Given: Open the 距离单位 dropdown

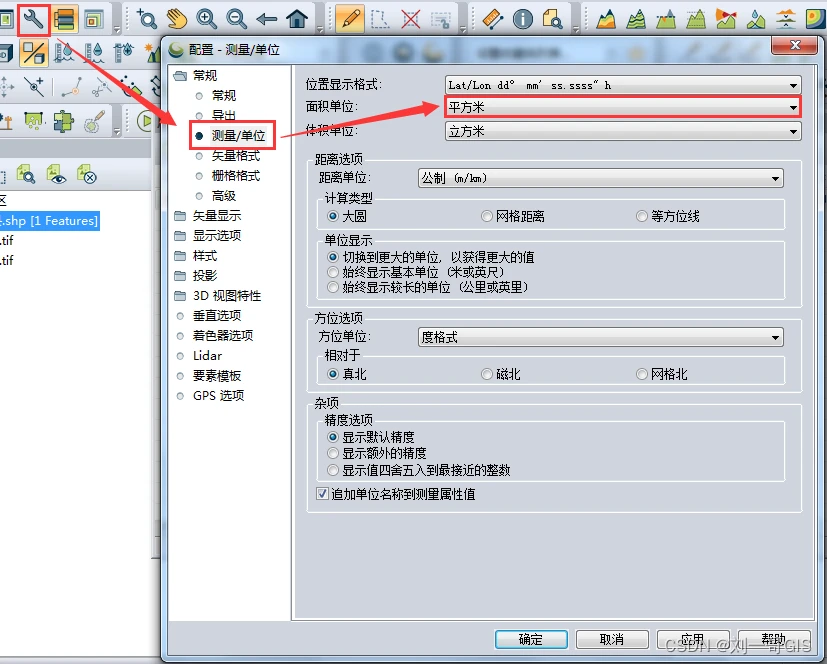Looking at the screenshot, I should coord(601,178).
